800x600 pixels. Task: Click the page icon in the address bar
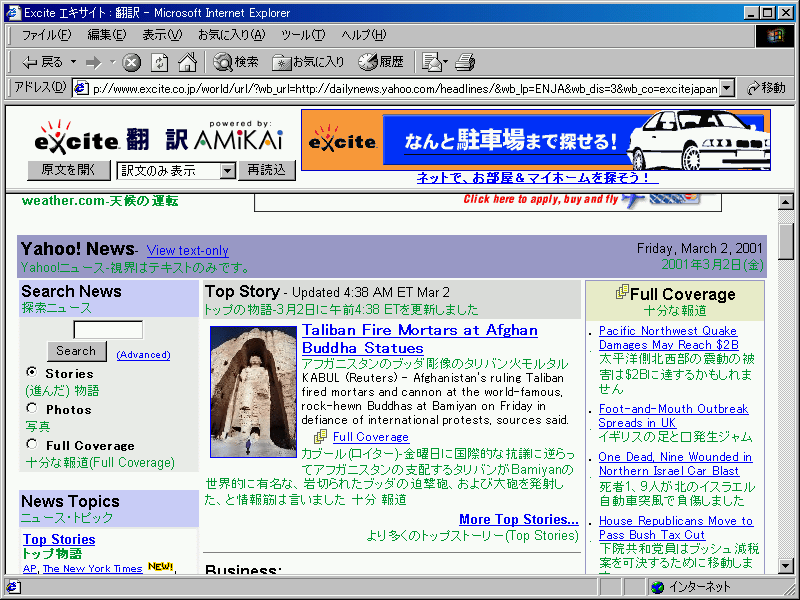82,88
